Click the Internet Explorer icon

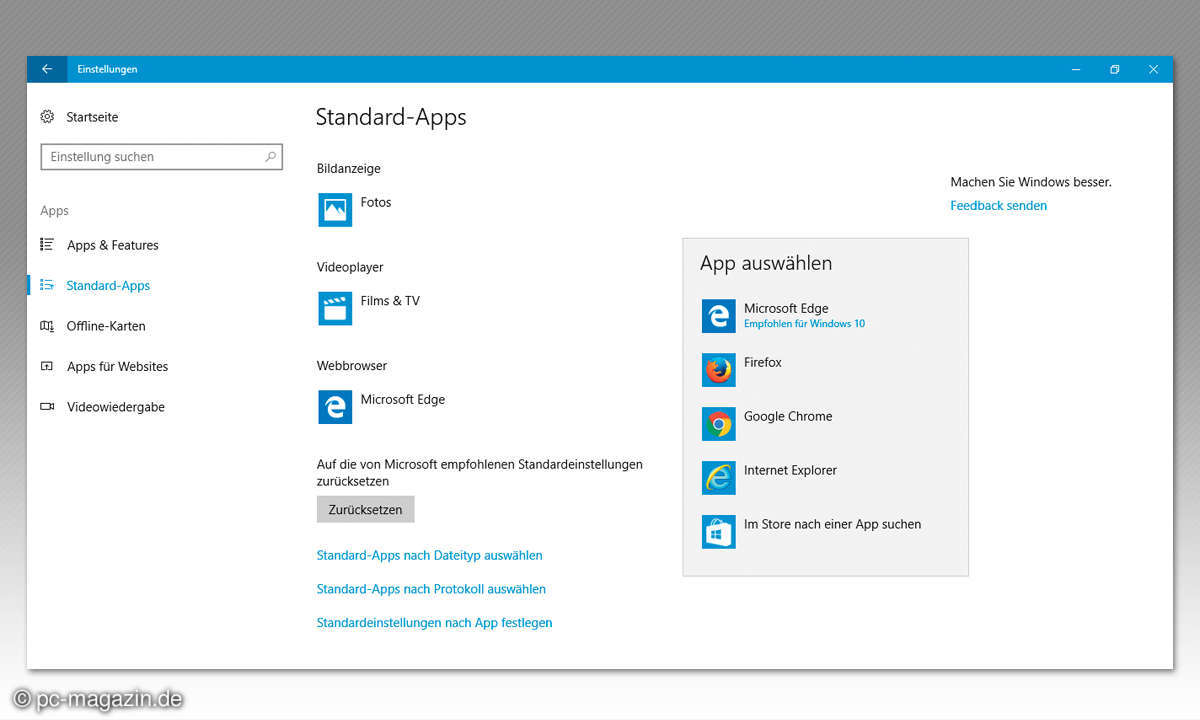[x=718, y=478]
